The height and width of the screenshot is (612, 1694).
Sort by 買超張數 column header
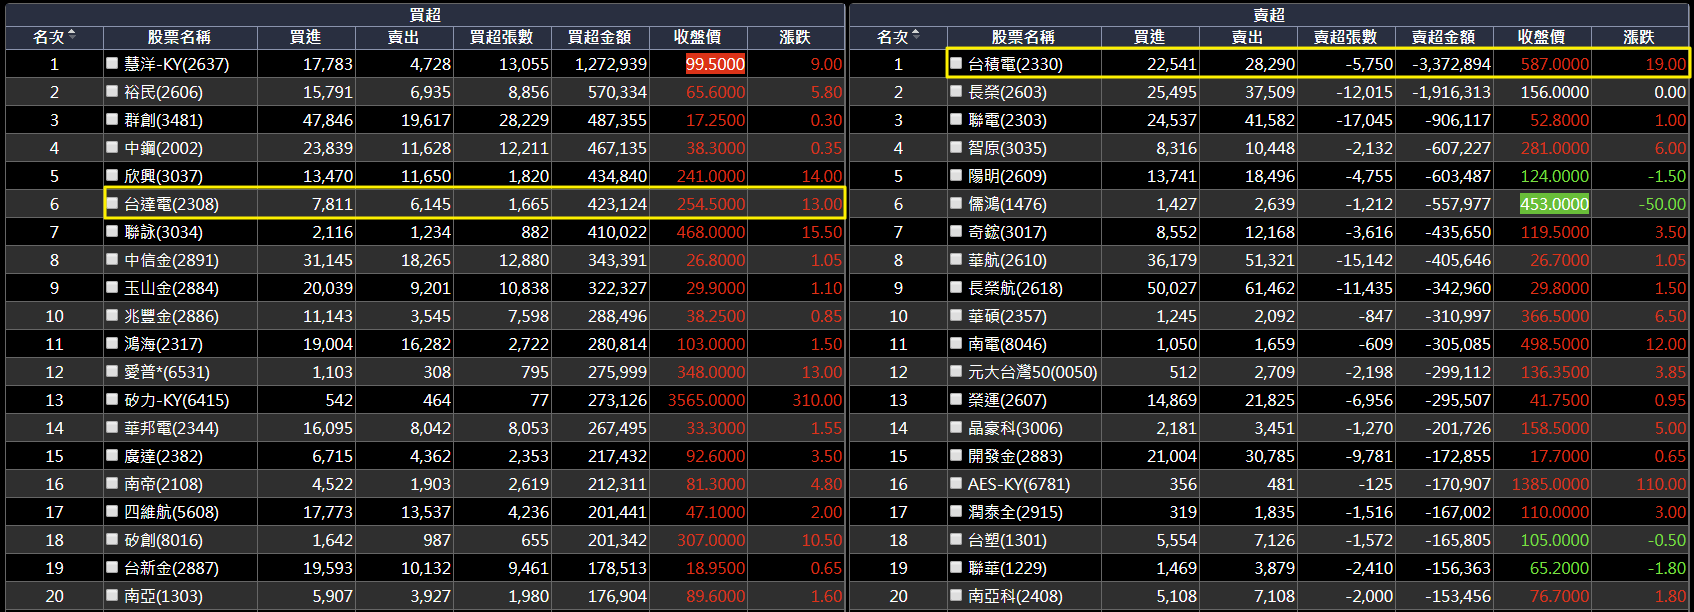coord(501,37)
